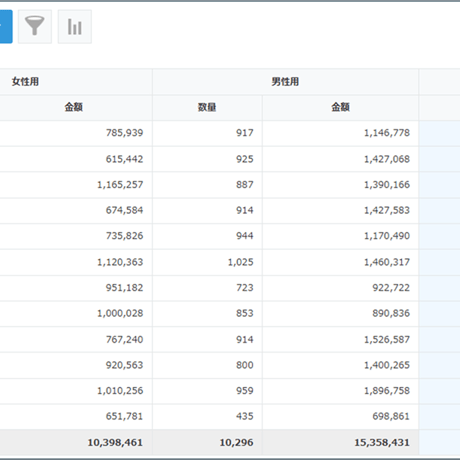Click the cell showing 1,000,028
The image size is (460, 460).
click(x=76, y=313)
